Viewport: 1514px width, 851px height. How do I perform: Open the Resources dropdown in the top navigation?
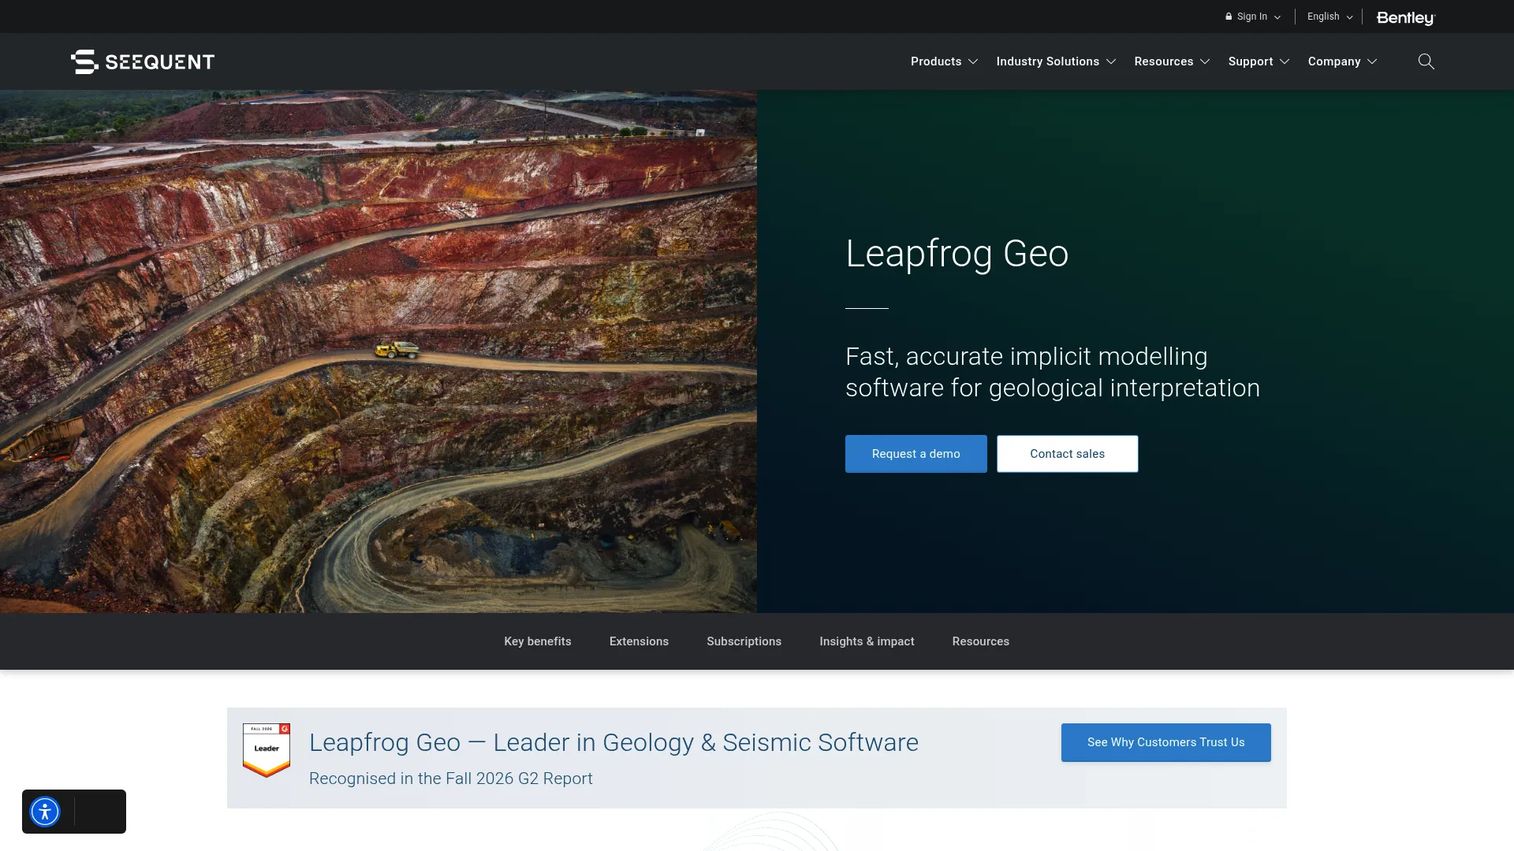tap(1172, 62)
